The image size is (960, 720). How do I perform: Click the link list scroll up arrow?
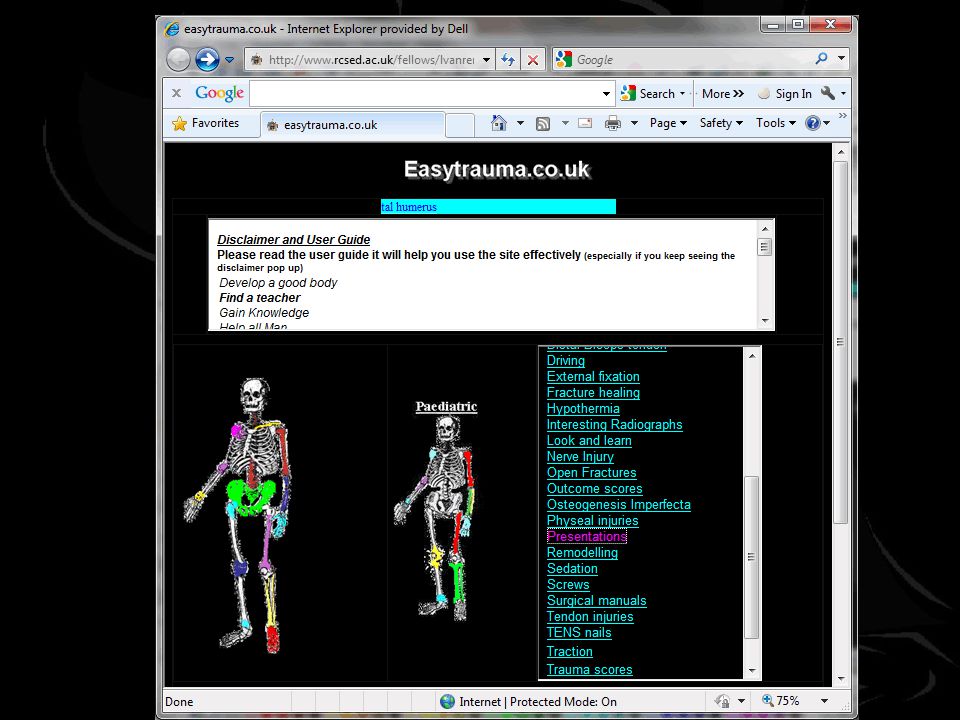point(752,355)
